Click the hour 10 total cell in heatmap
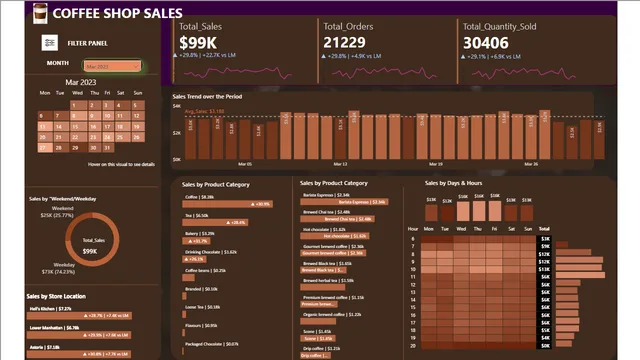 coord(544,269)
